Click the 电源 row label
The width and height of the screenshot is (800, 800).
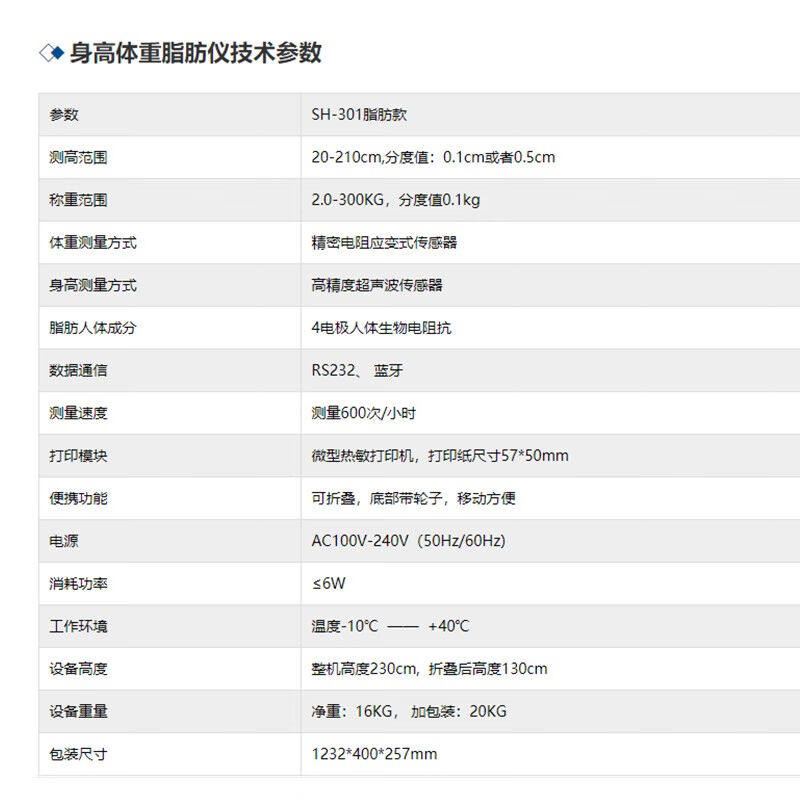click(x=64, y=541)
